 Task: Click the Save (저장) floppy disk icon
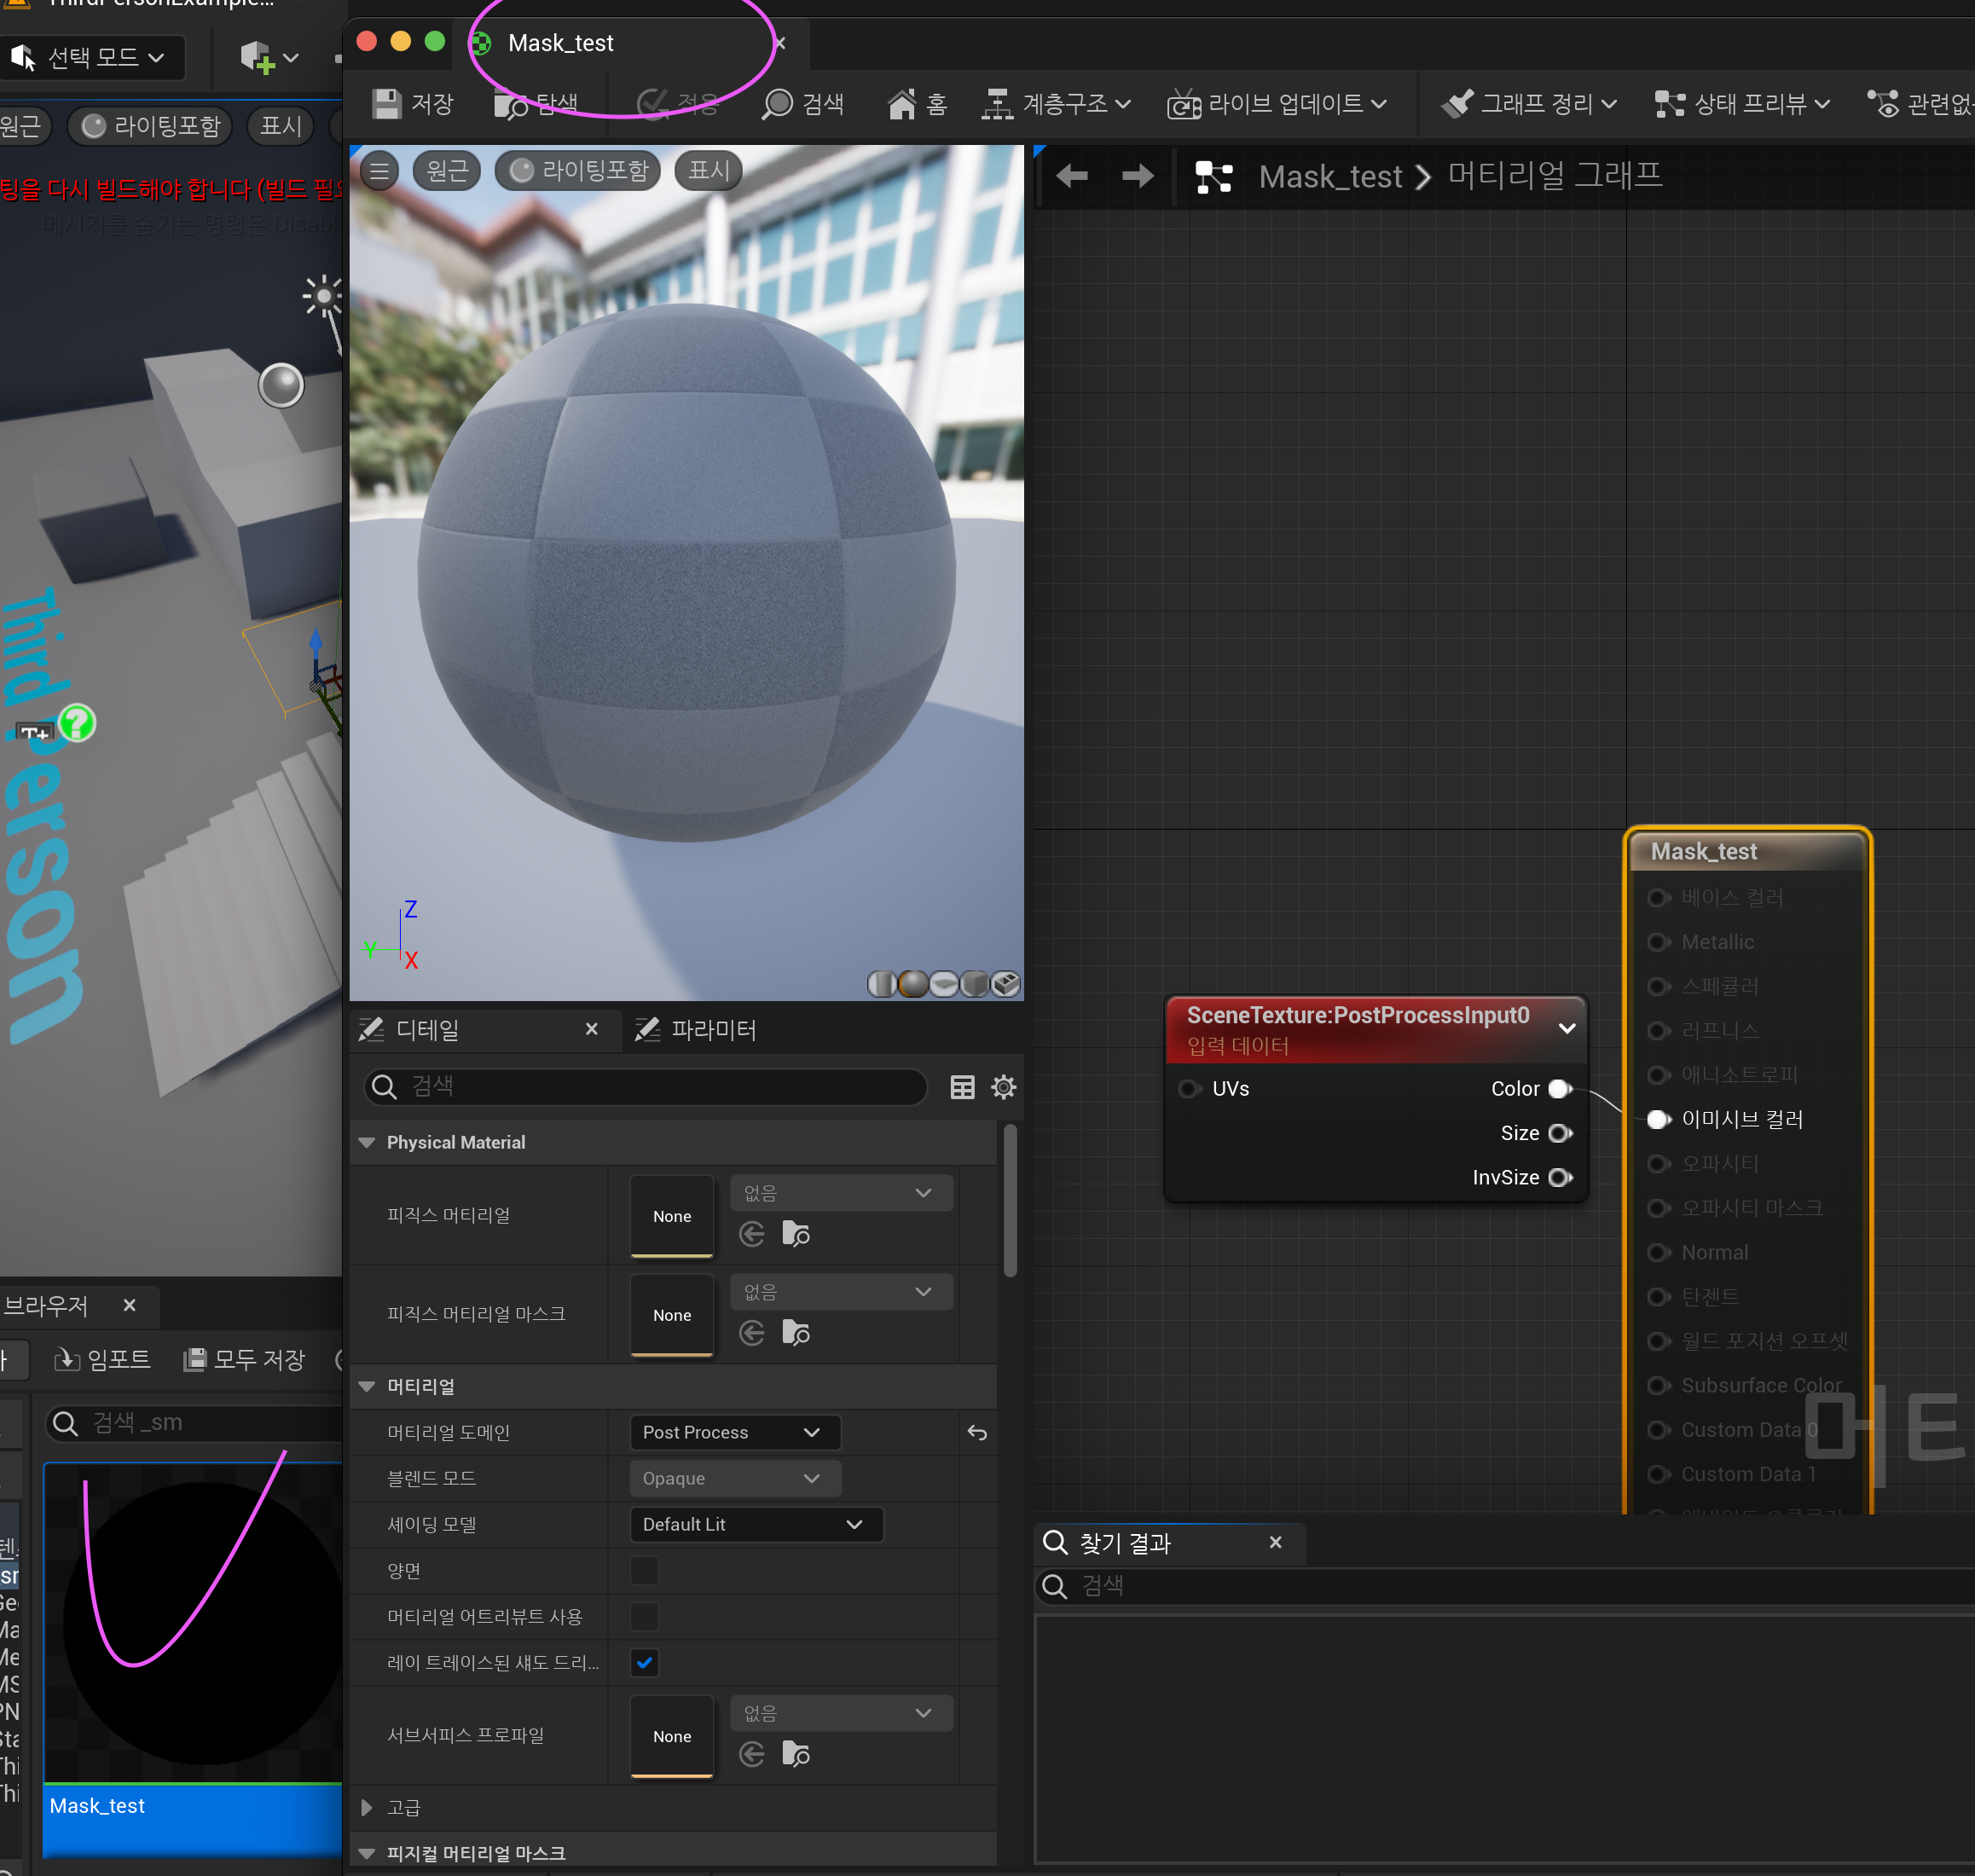click(387, 104)
